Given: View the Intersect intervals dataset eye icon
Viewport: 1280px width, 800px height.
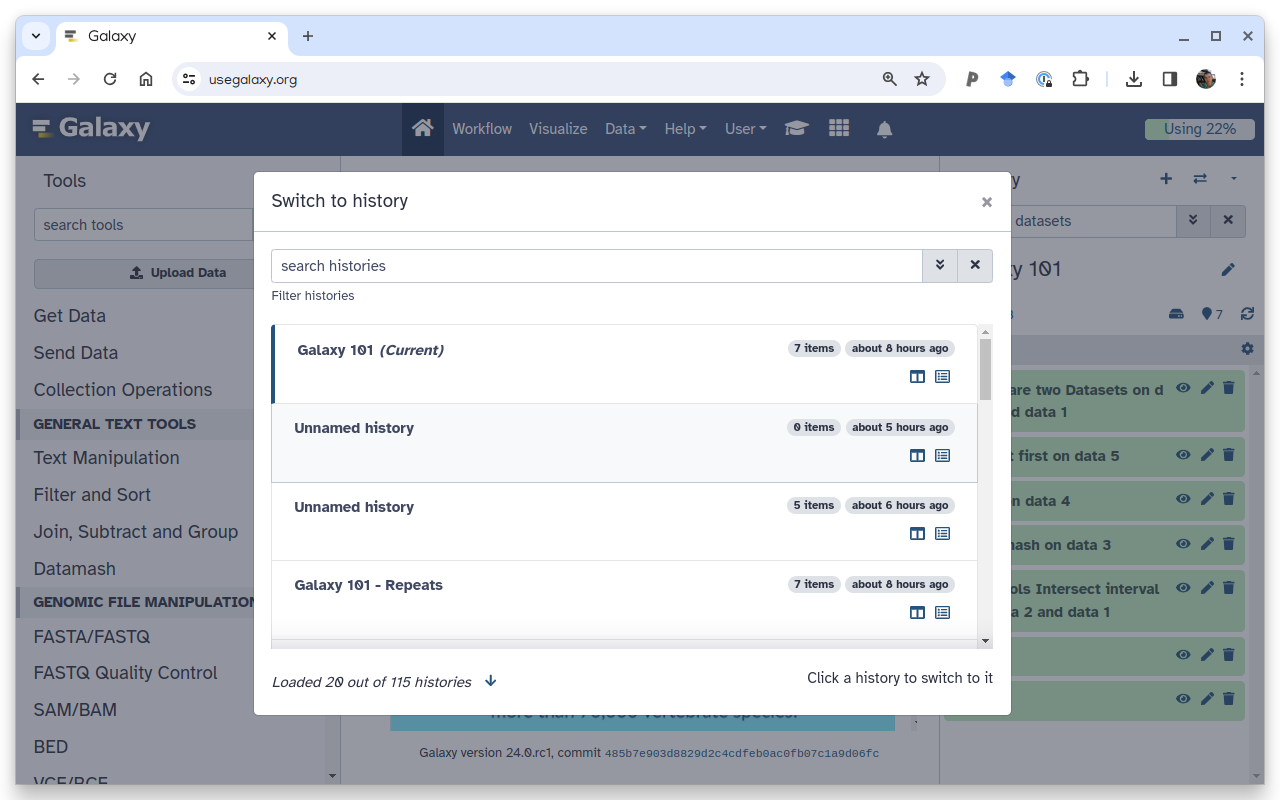Looking at the screenshot, I should 1183,588.
